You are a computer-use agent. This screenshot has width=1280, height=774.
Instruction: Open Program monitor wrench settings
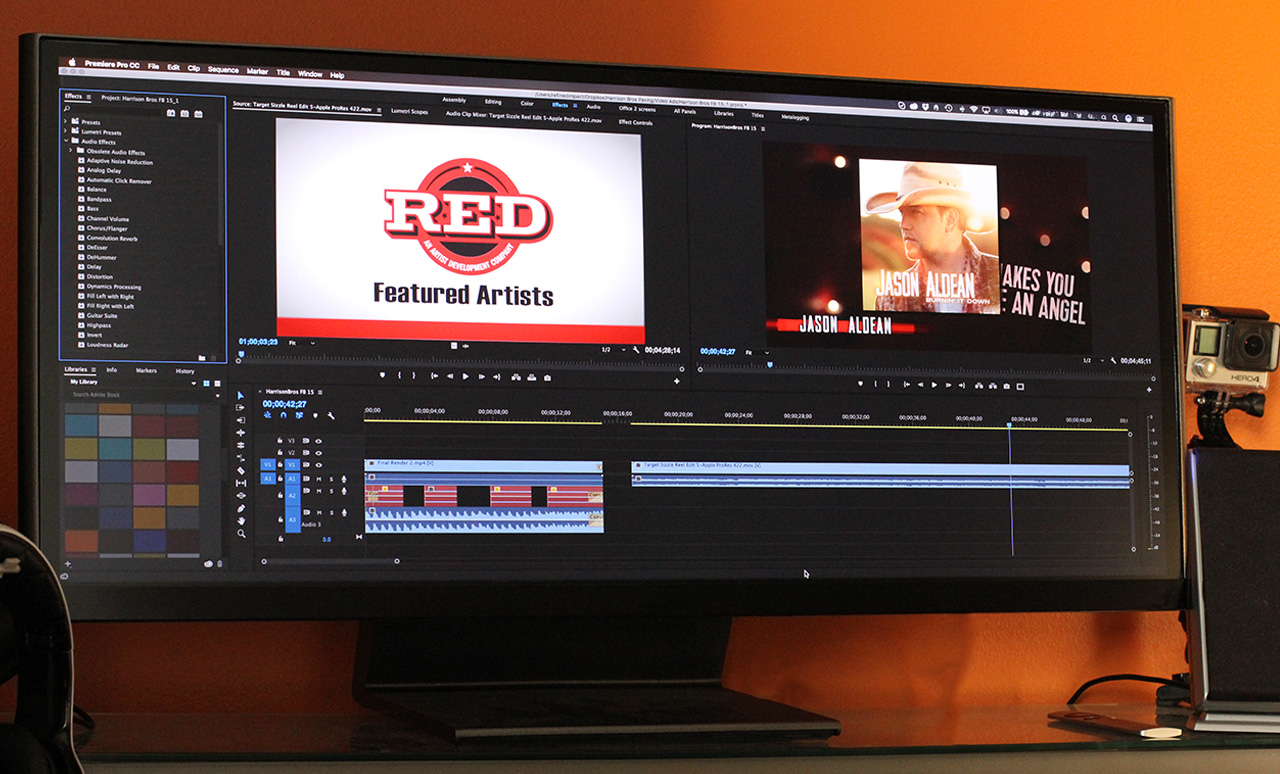click(x=1113, y=360)
